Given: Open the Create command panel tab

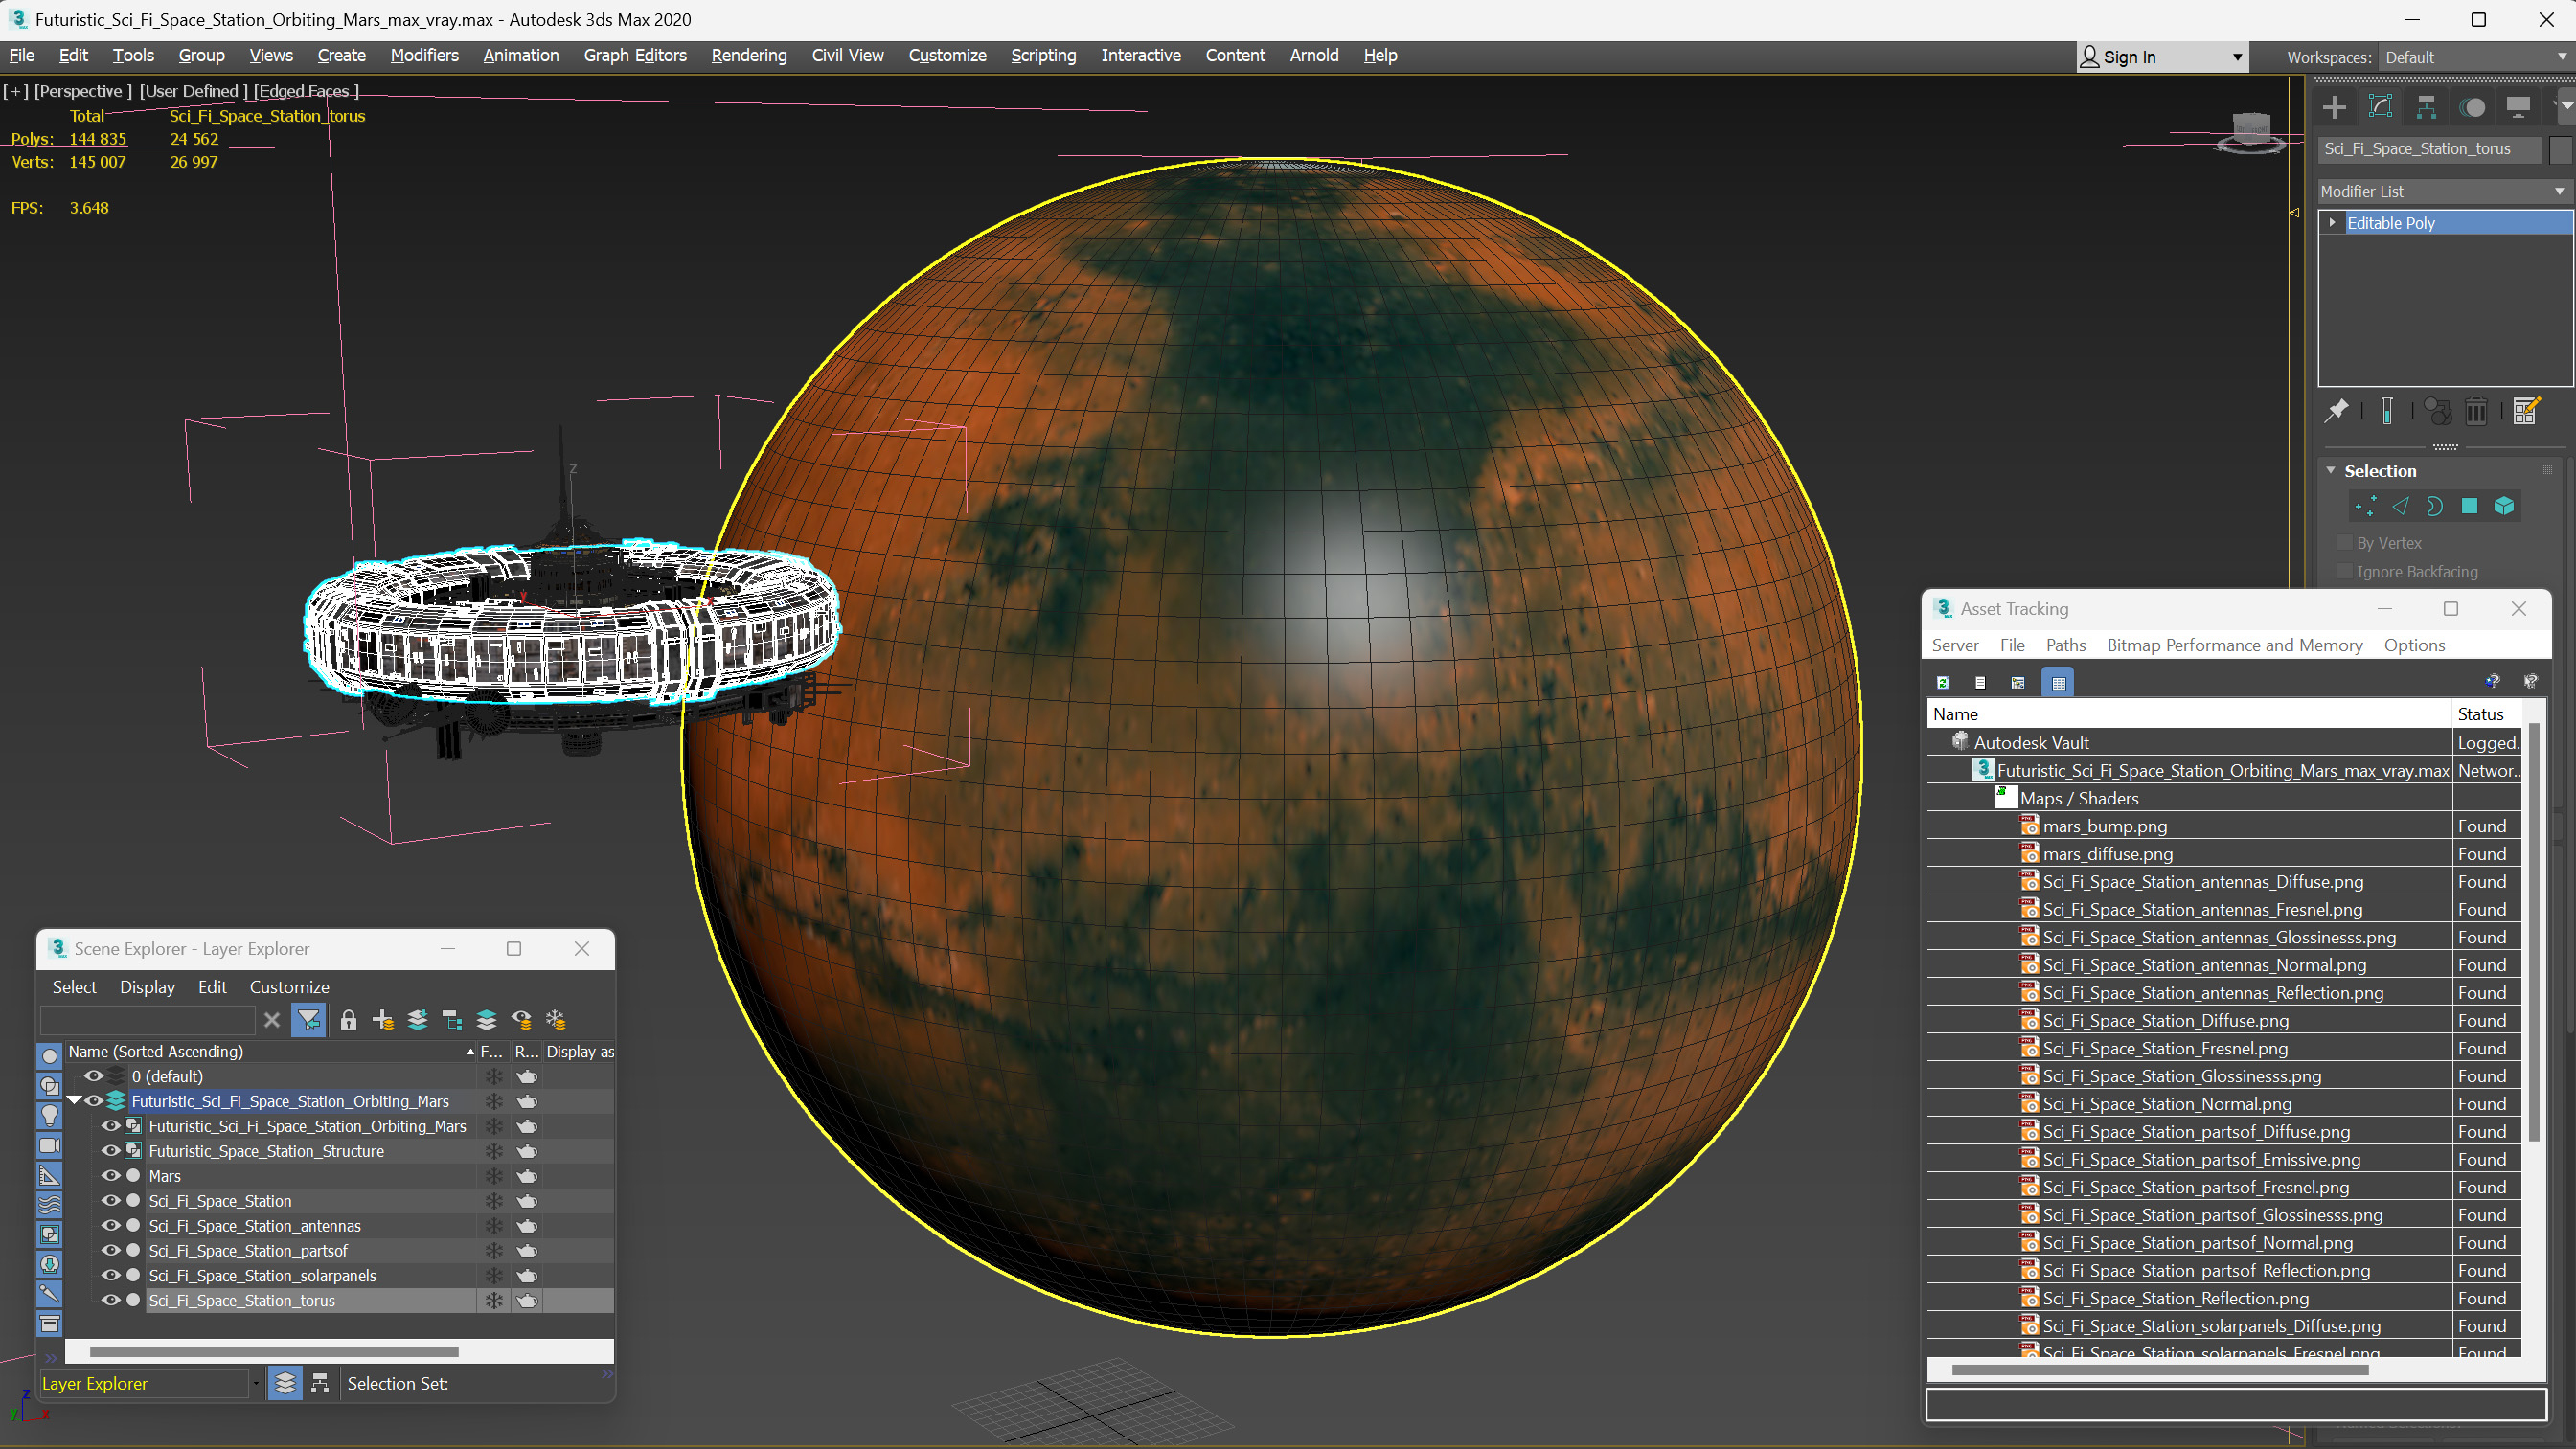Looking at the screenshot, I should point(2334,107).
